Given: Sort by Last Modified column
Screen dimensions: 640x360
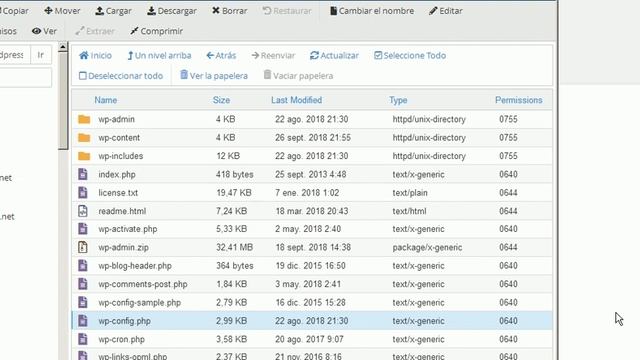Looking at the screenshot, I should [x=296, y=100].
